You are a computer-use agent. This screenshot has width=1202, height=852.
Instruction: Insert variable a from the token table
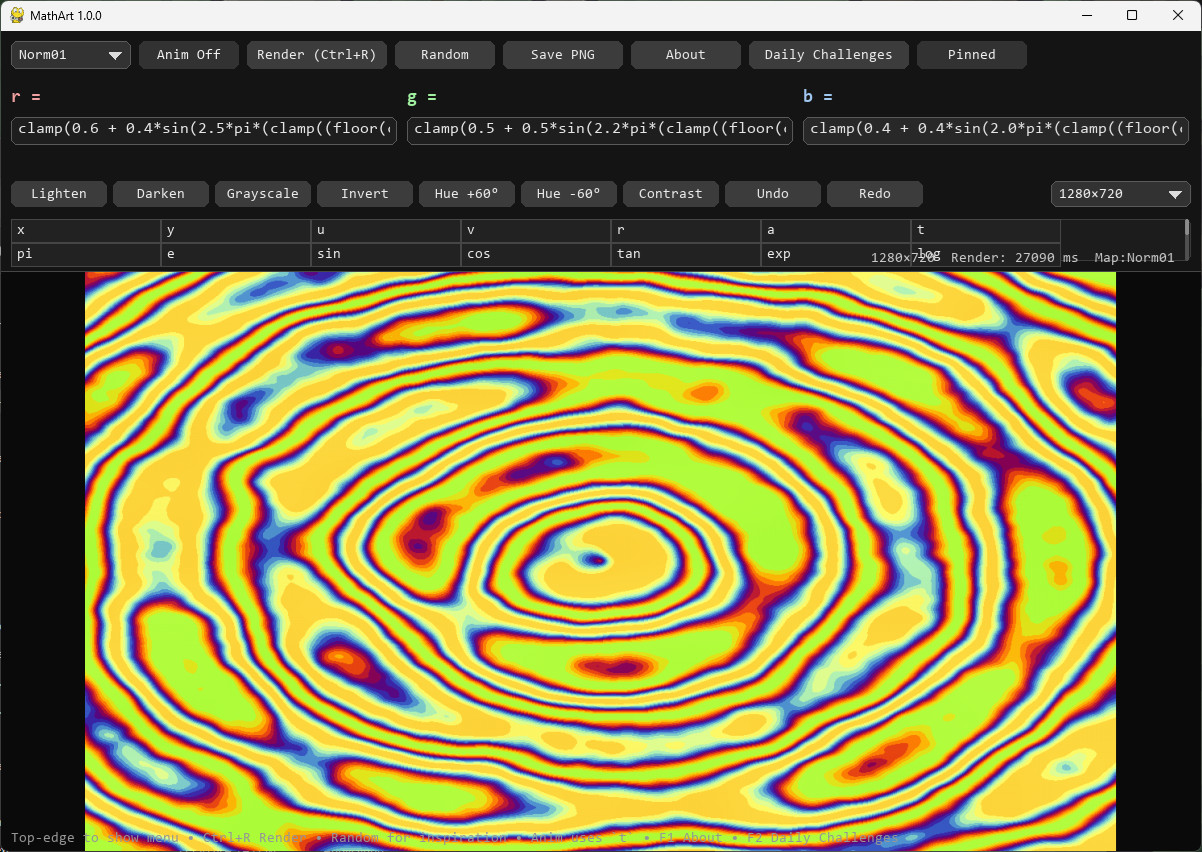[836, 231]
